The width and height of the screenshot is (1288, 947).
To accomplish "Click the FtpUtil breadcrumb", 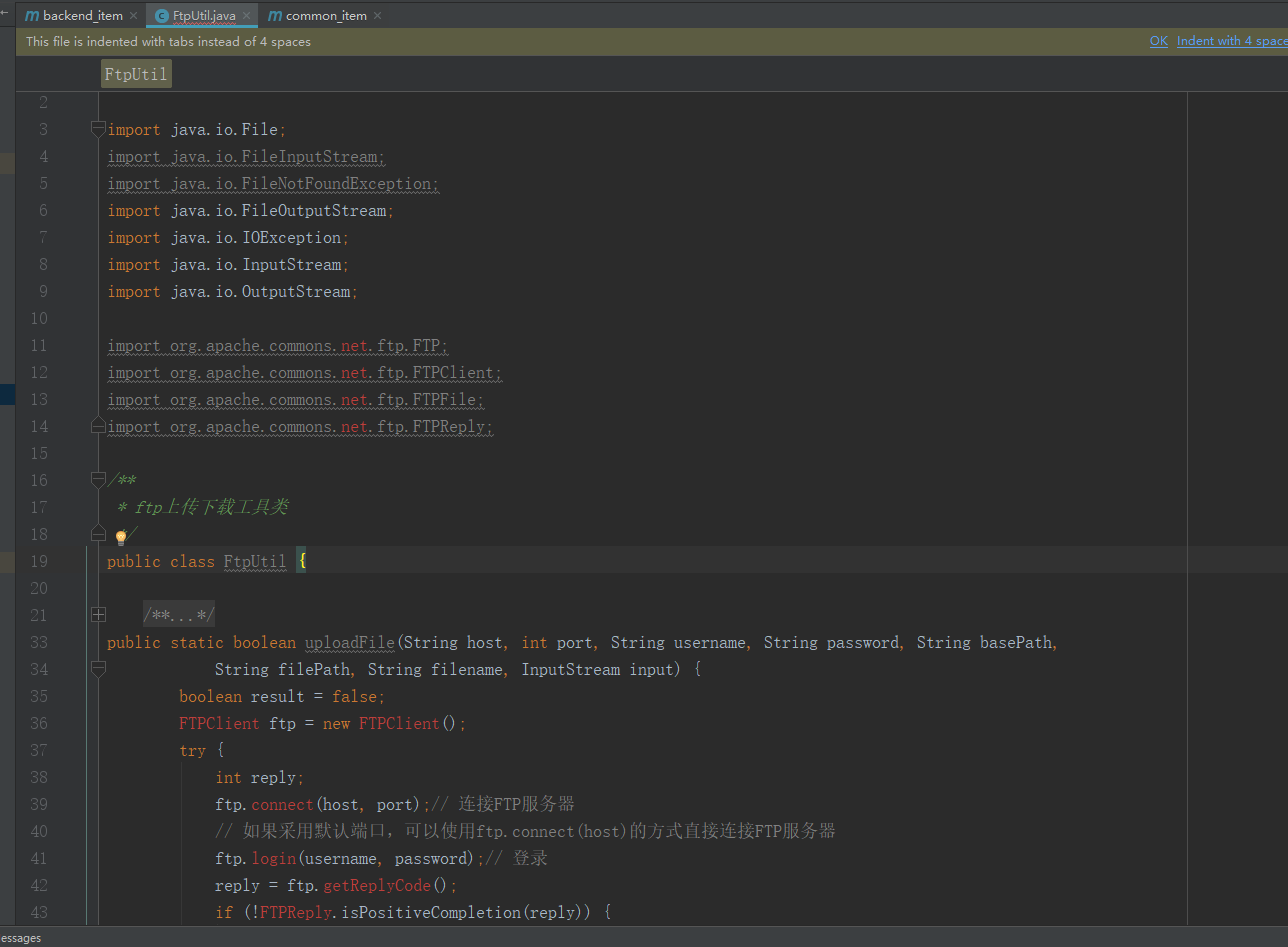I will click(x=136, y=74).
